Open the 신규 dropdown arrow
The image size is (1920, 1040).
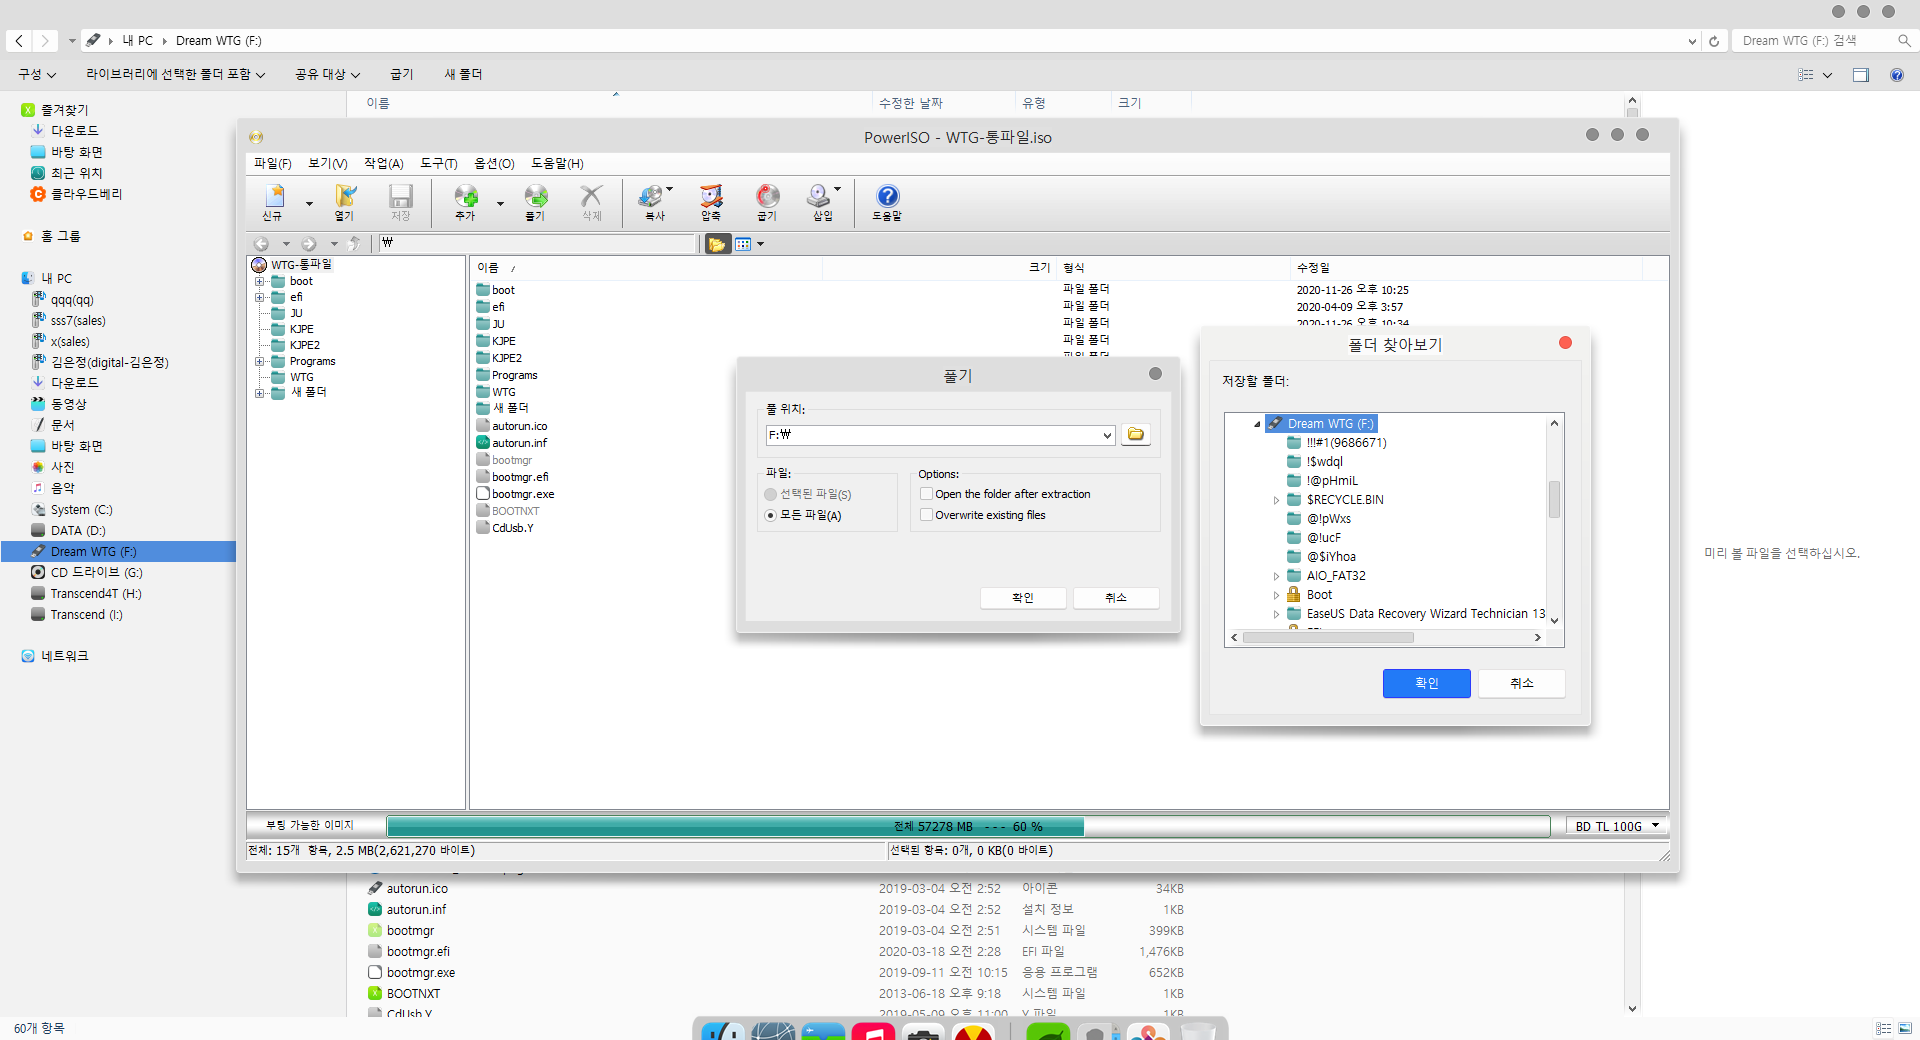point(309,203)
